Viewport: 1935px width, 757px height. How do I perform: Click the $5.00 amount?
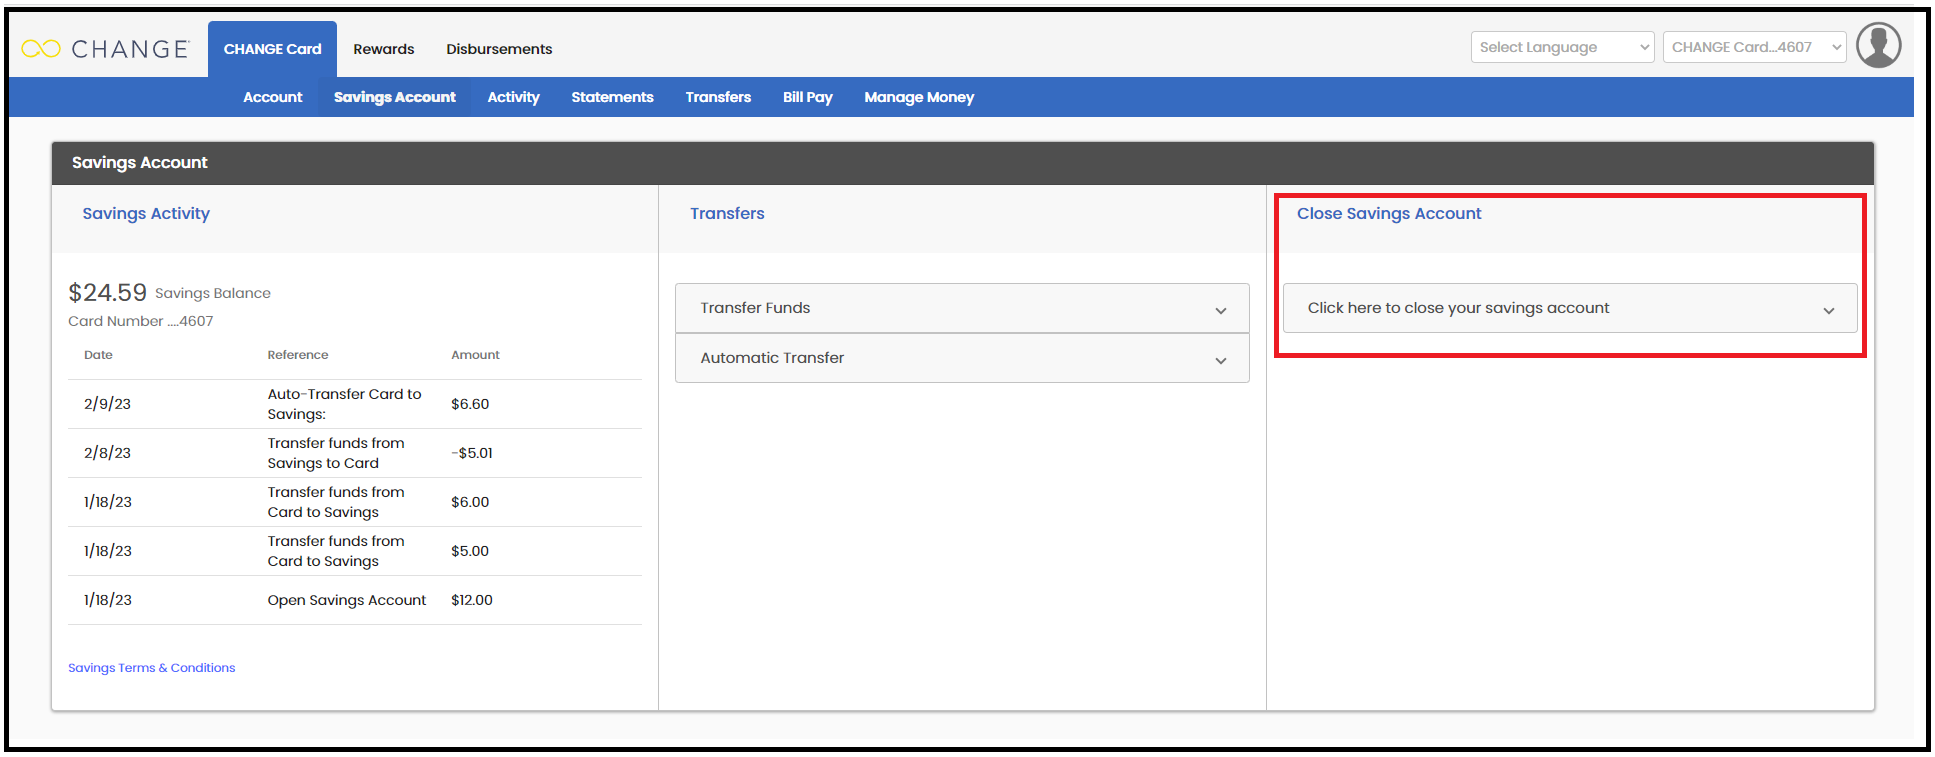click(470, 551)
